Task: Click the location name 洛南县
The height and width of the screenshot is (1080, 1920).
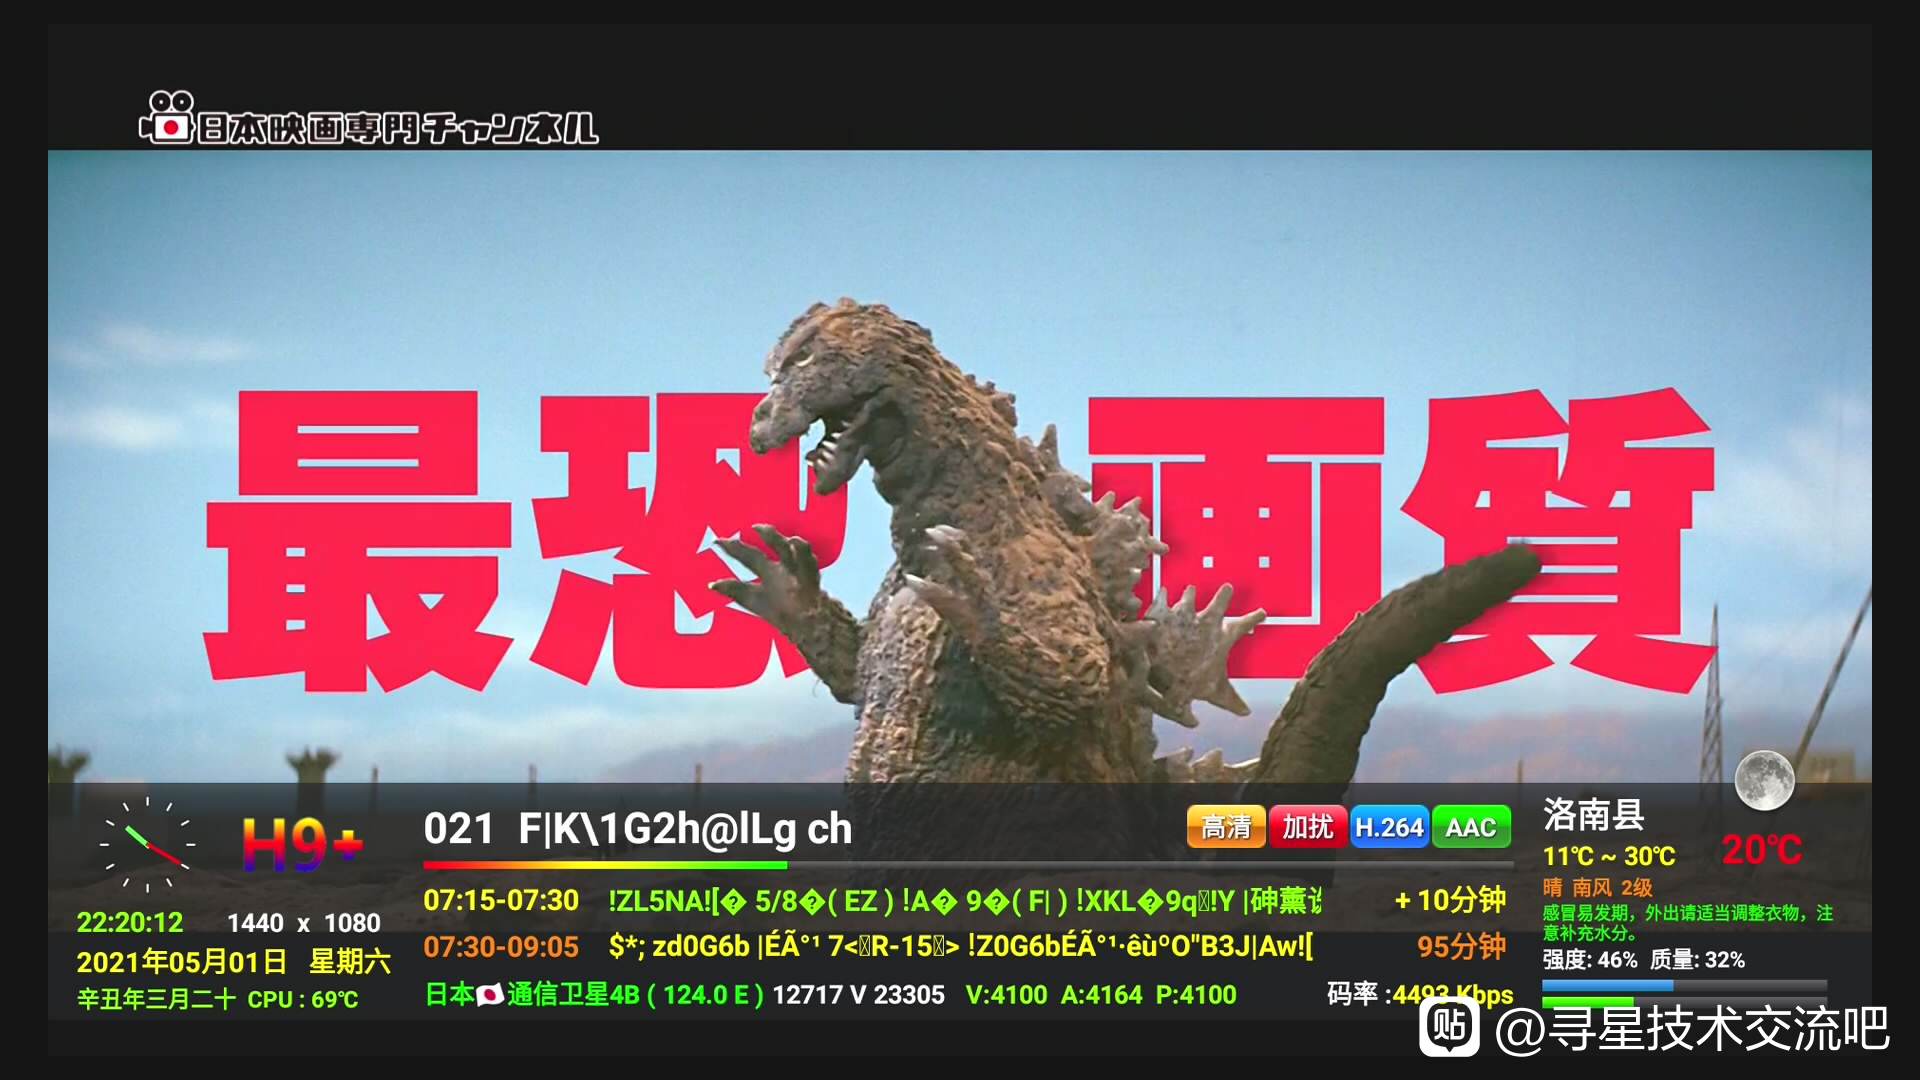Action: 1594,815
